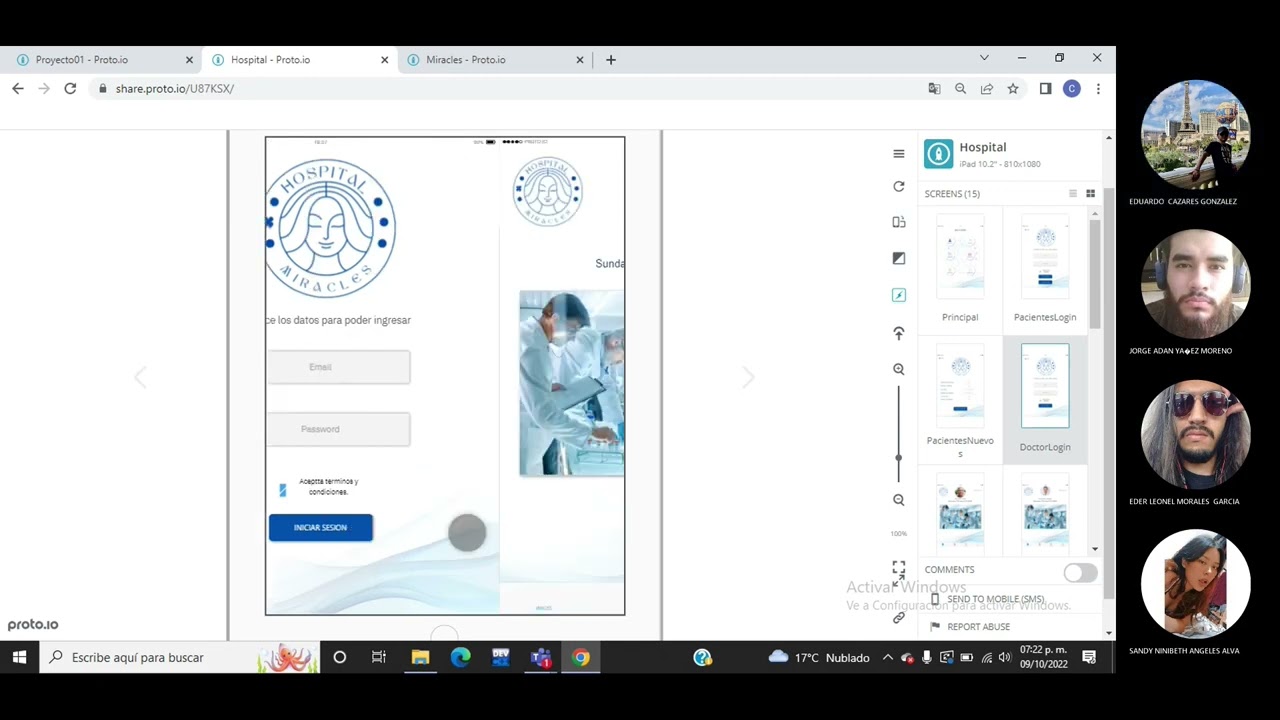Viewport: 1280px width, 720px height.
Task: Open Microsoft Edge from the taskbar
Action: pos(460,657)
